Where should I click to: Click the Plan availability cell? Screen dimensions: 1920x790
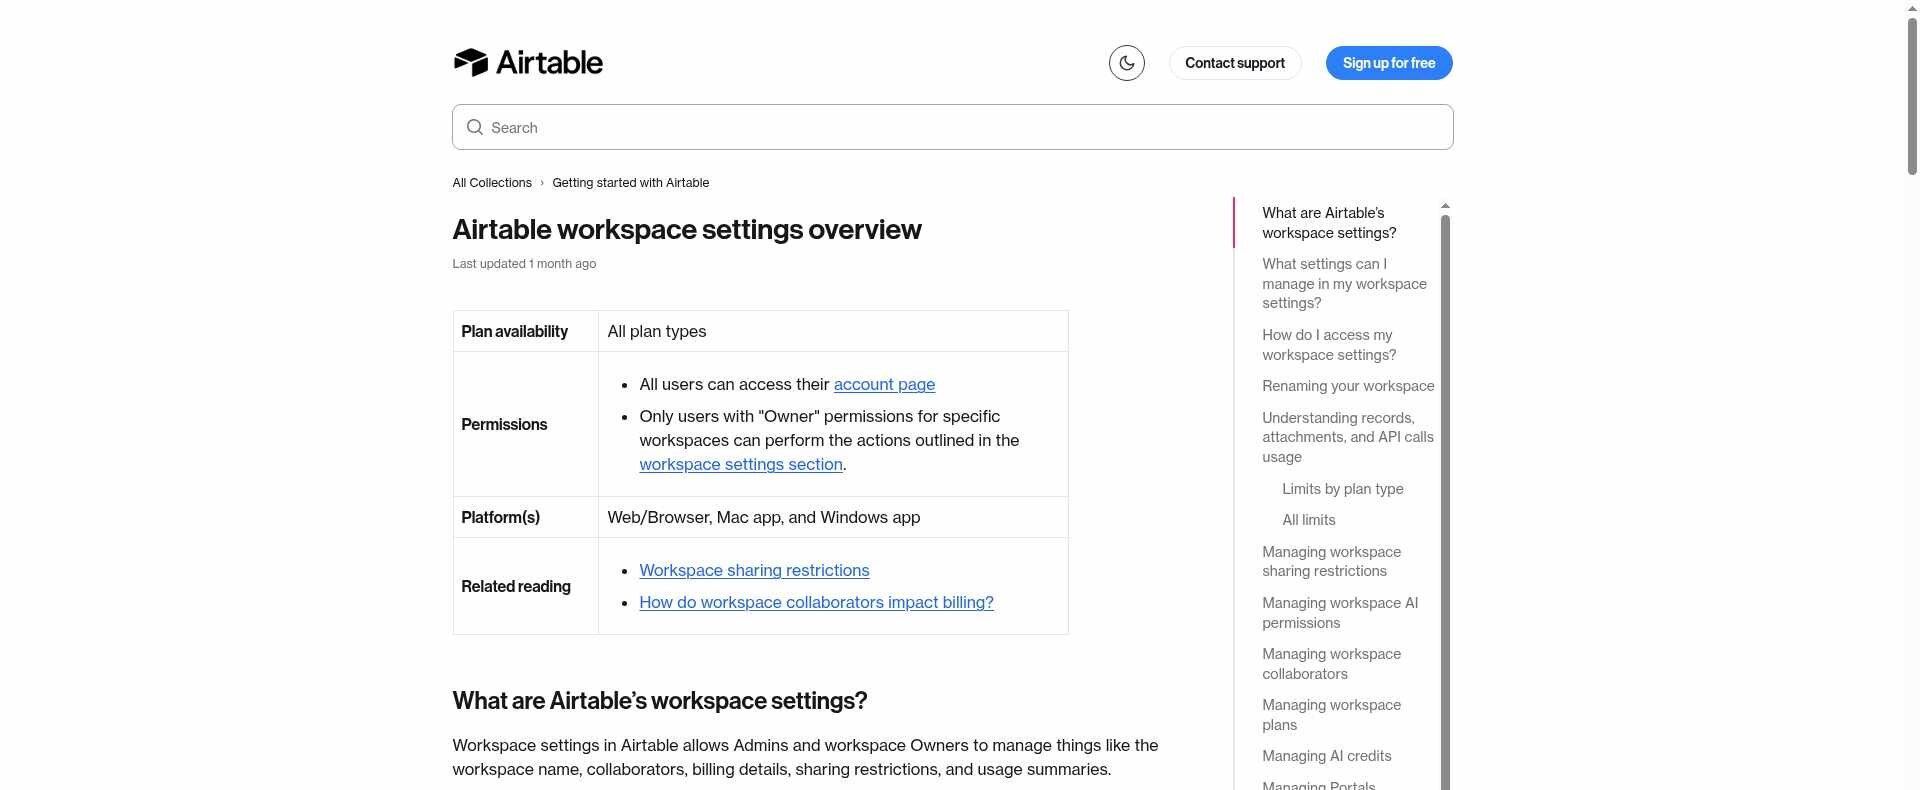click(x=525, y=331)
